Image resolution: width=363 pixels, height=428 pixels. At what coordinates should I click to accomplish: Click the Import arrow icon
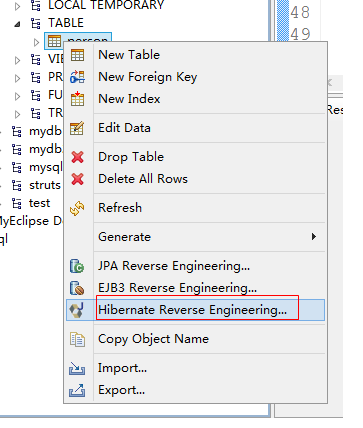click(77, 368)
